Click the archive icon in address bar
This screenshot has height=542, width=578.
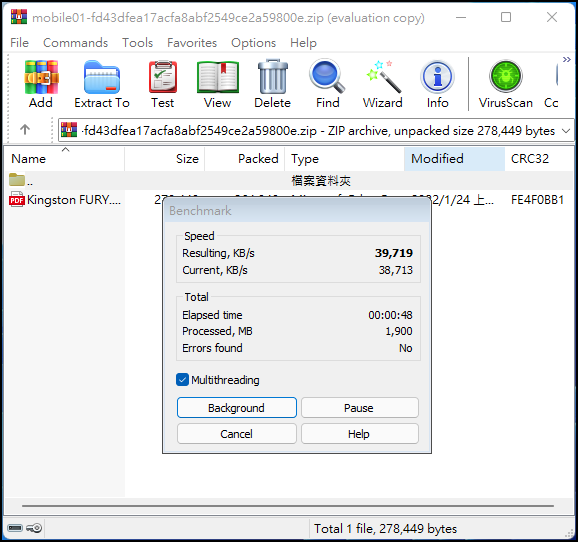[69, 130]
